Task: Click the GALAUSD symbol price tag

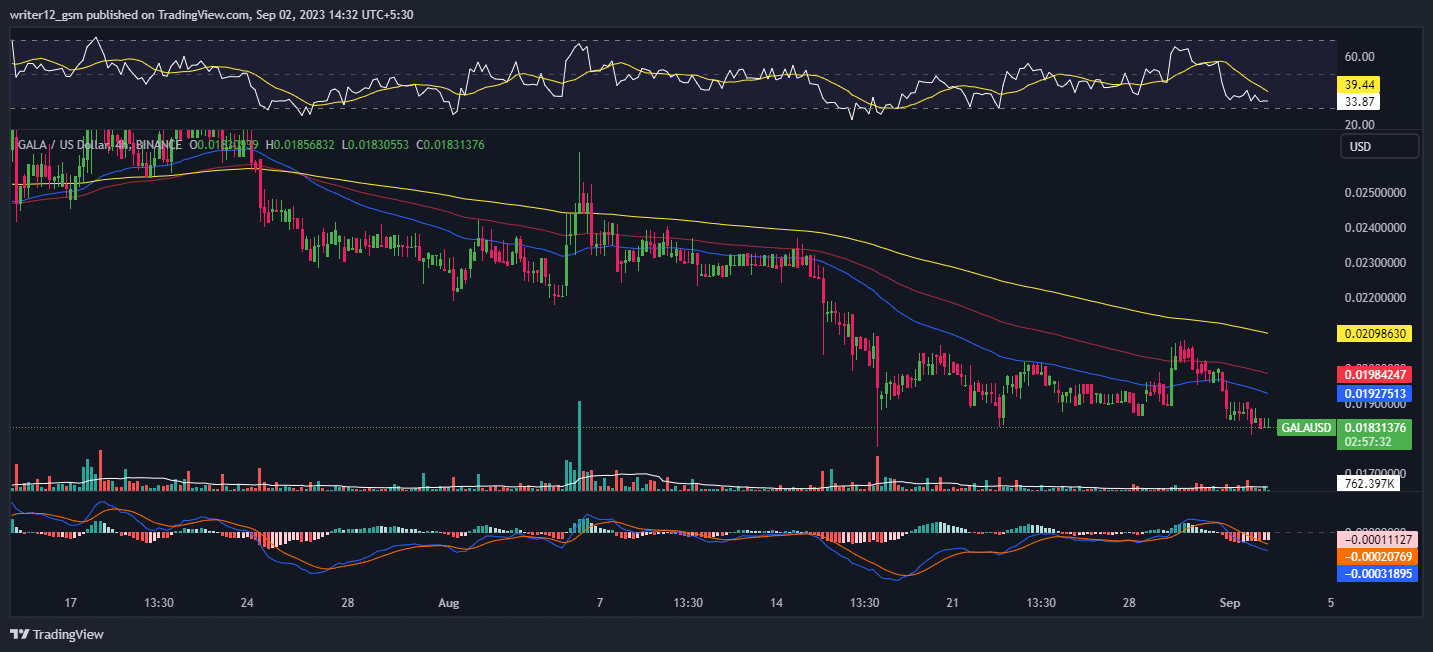Action: point(1306,428)
